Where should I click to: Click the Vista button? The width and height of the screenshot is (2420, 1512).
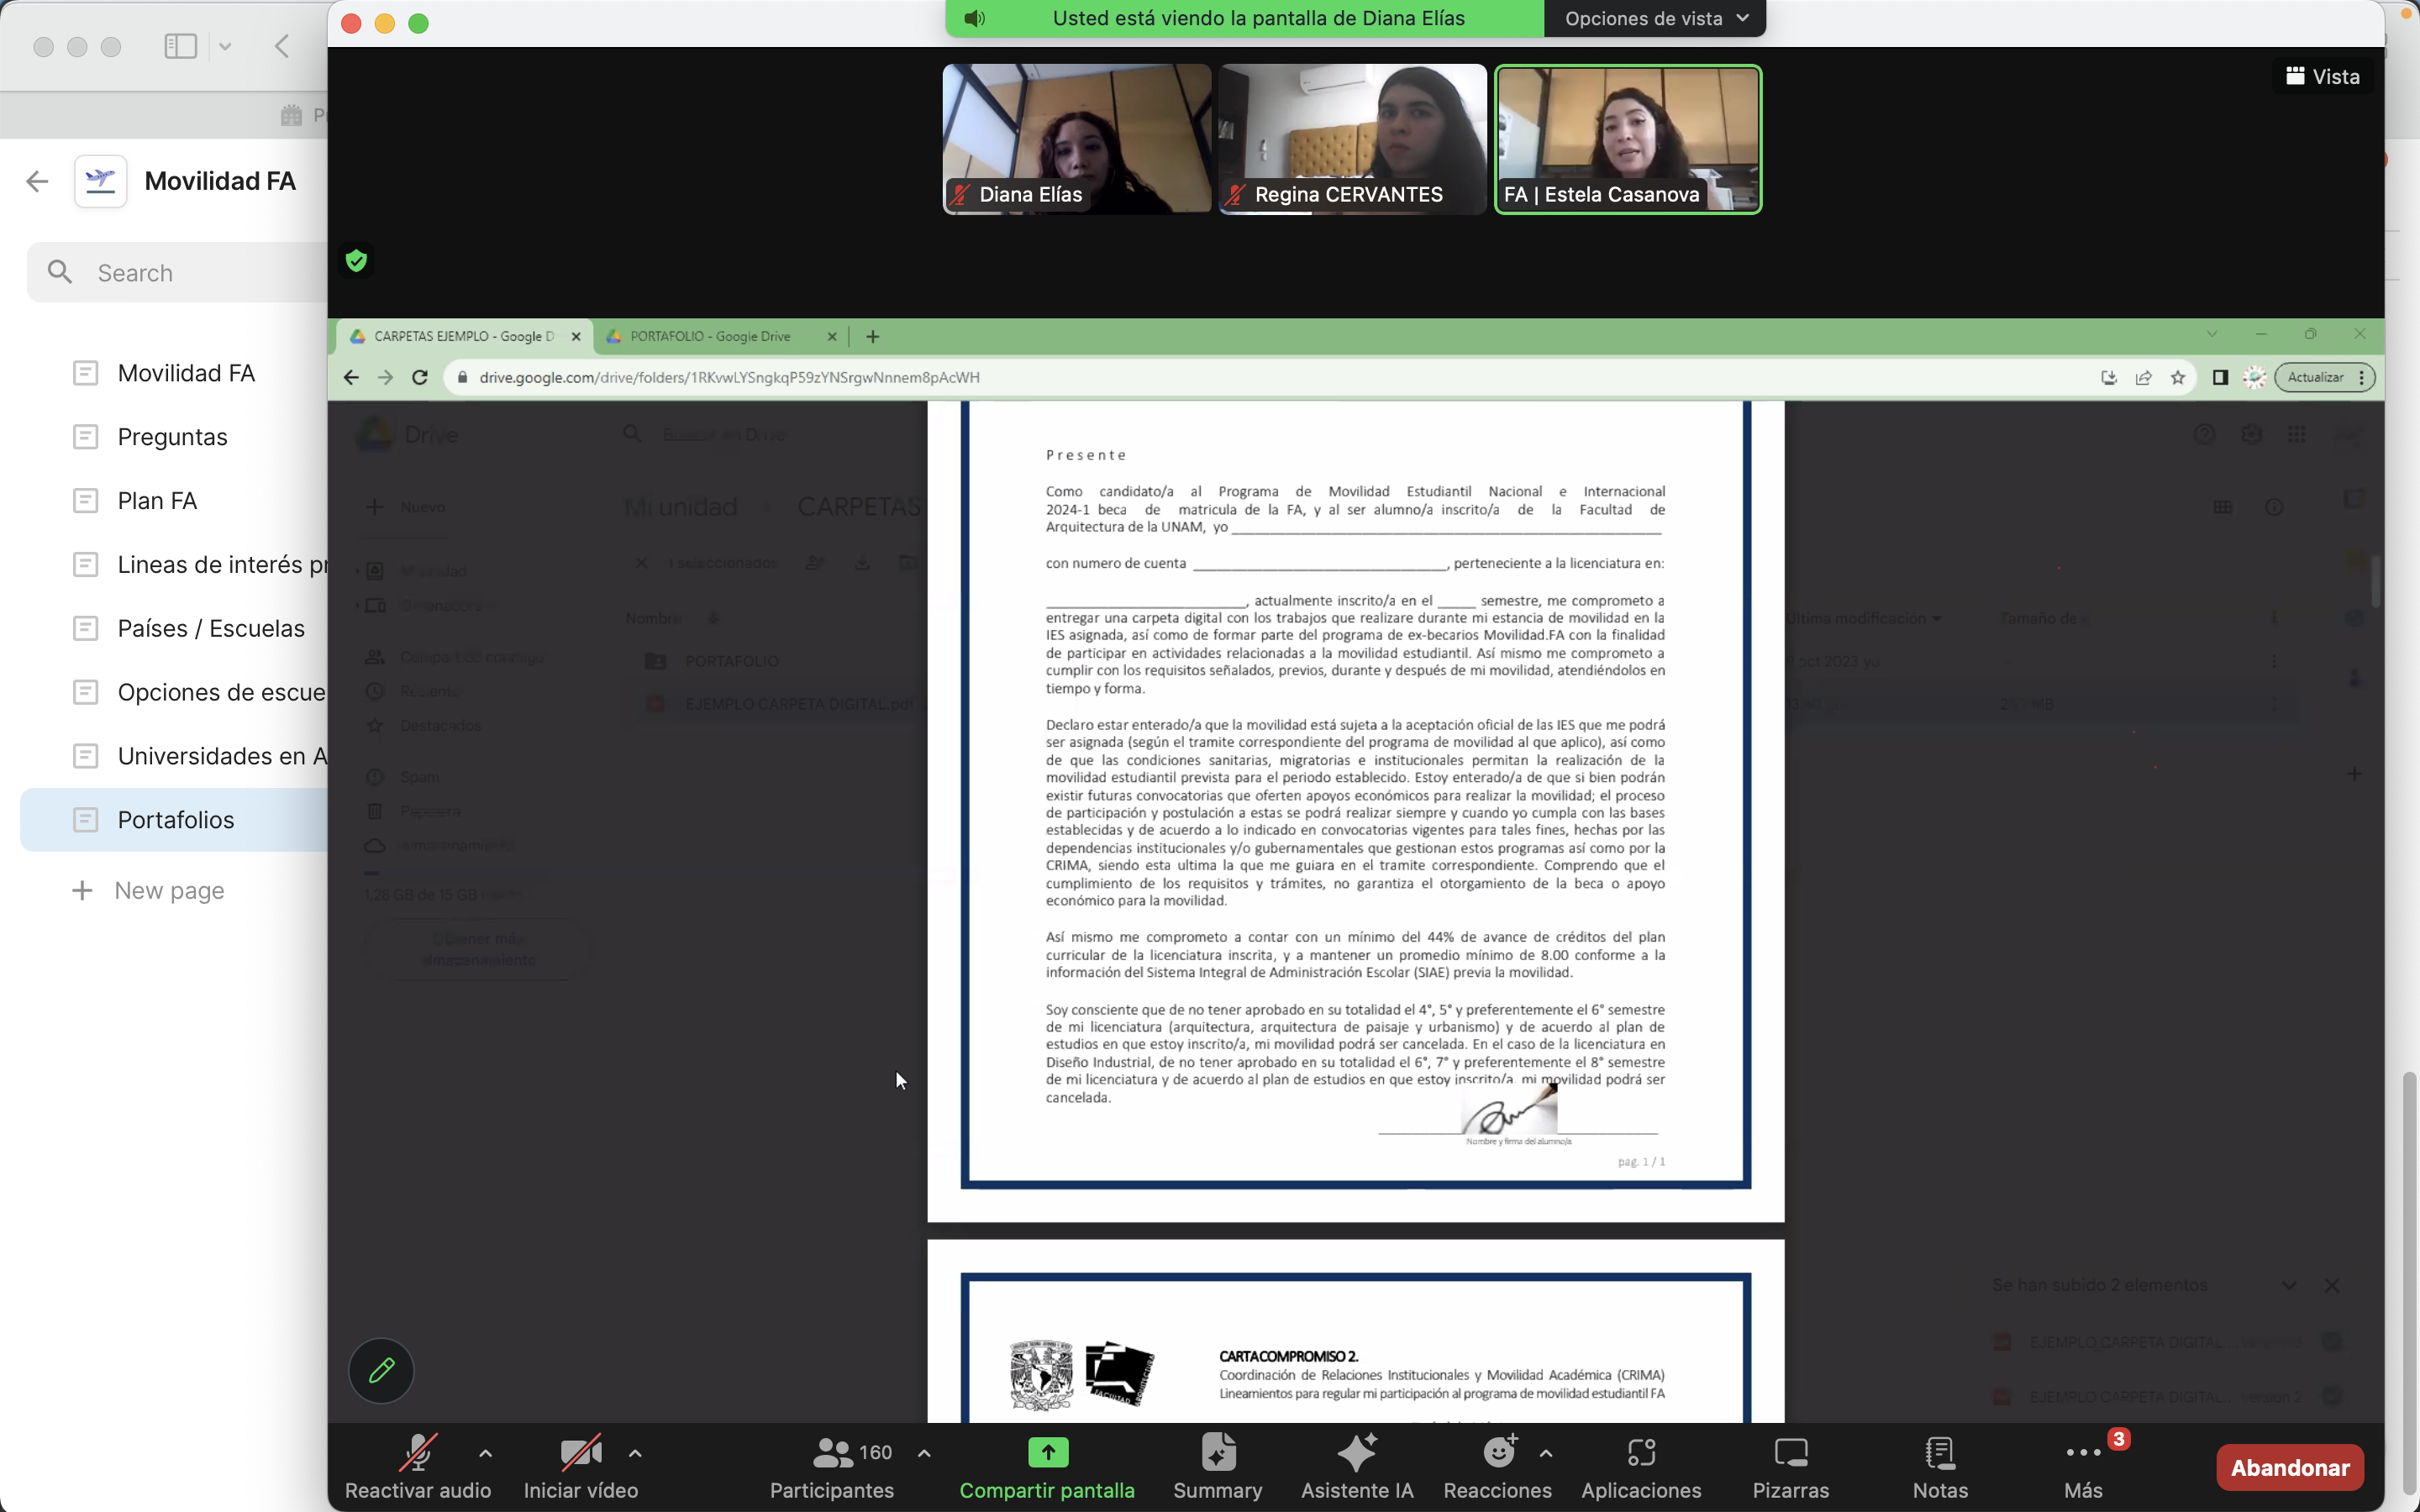pyautogui.click(x=2322, y=77)
